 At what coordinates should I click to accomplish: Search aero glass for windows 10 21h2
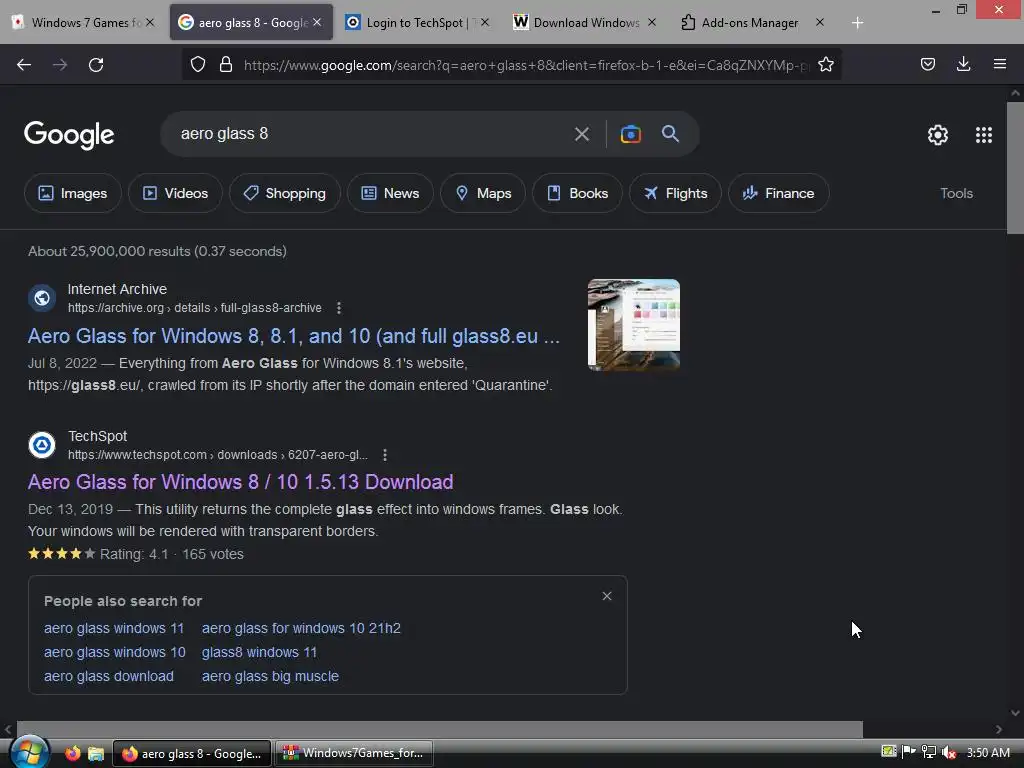pyautogui.click(x=301, y=628)
